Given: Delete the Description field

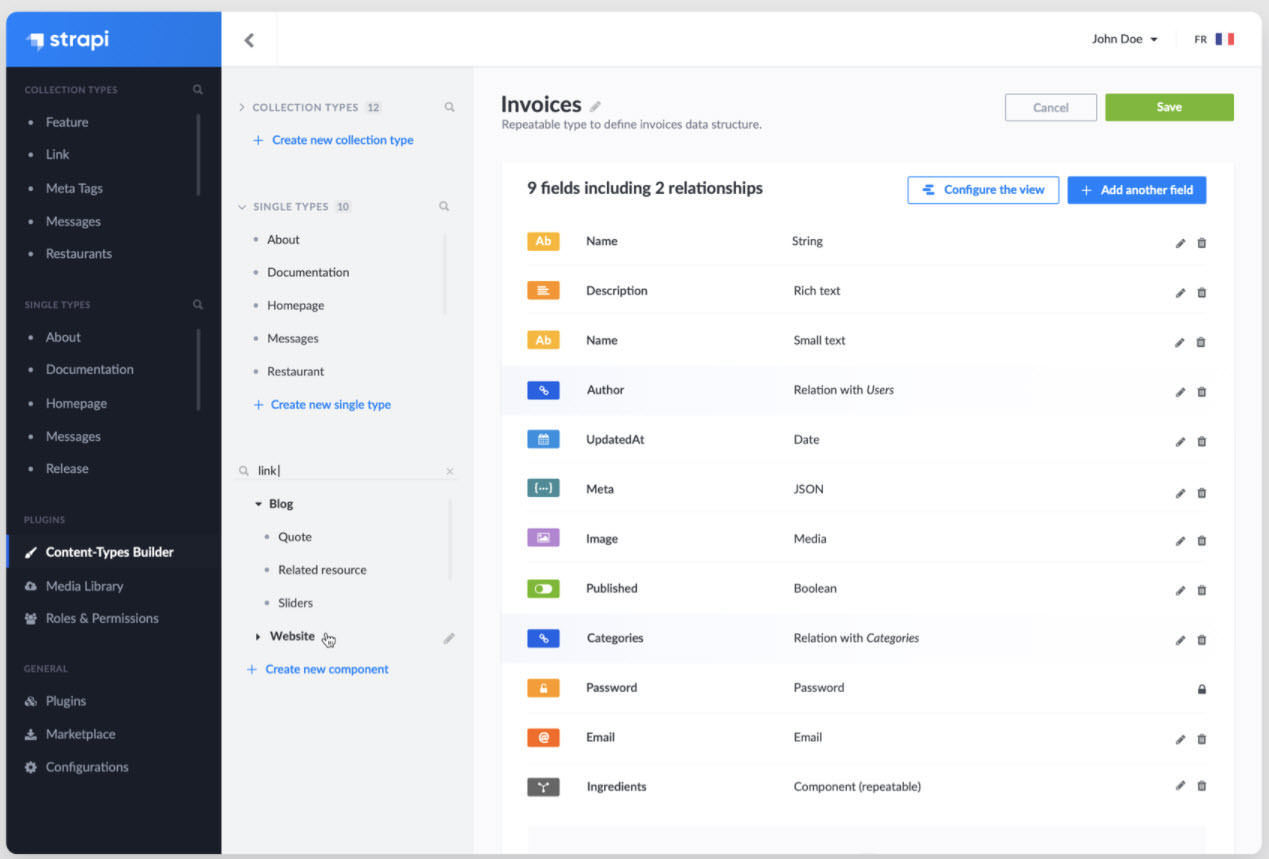Looking at the screenshot, I should click(x=1202, y=292).
